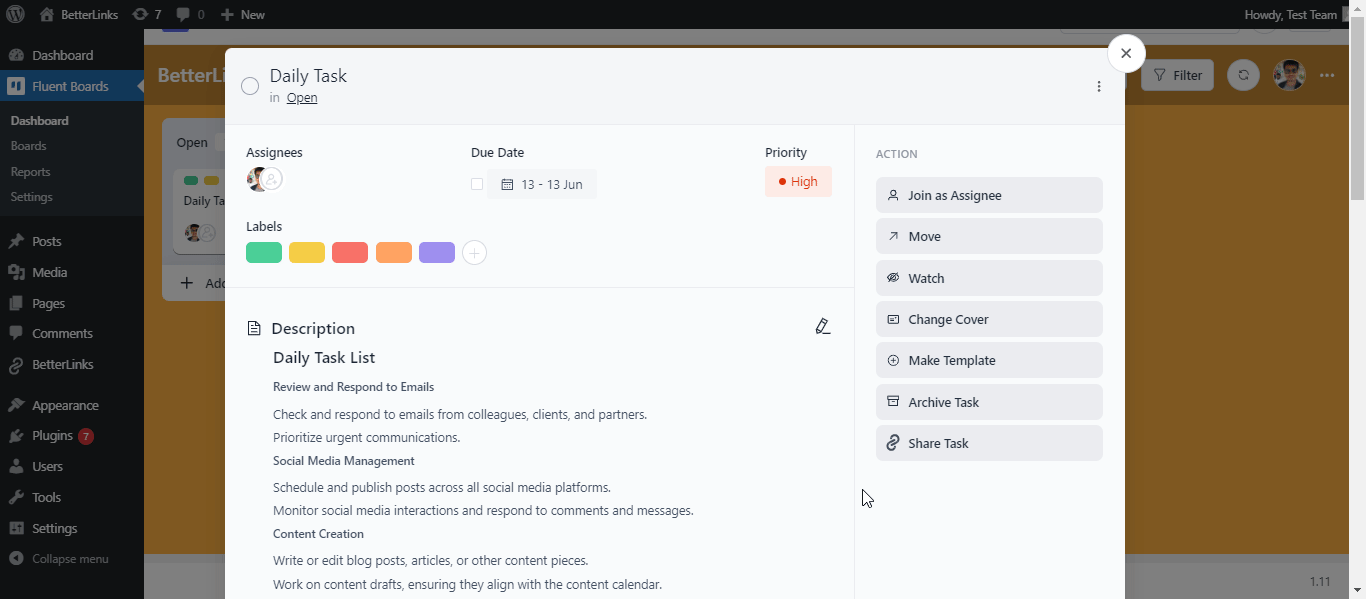1366x599 pixels.
Task: Change the High priority setting
Action: (798, 181)
